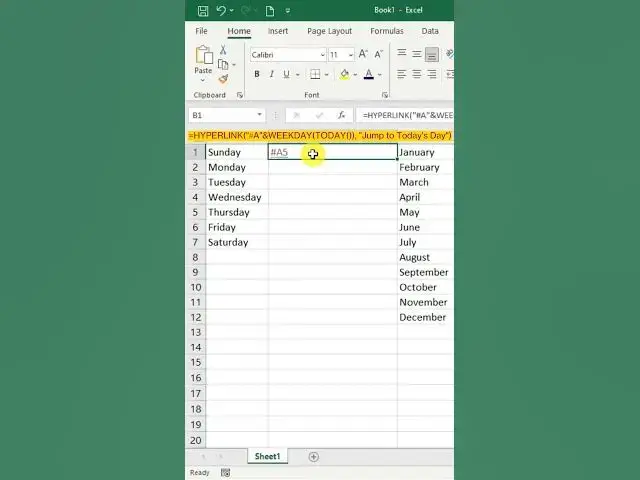Select the Saturday cell
Screen dimensions: 640x480
pos(237,242)
